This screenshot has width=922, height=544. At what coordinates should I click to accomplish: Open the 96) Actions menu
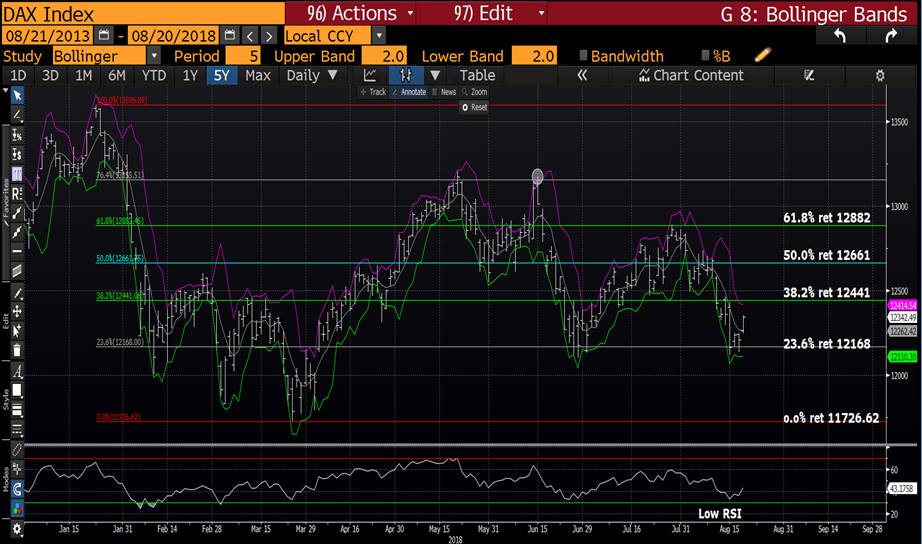coord(360,13)
